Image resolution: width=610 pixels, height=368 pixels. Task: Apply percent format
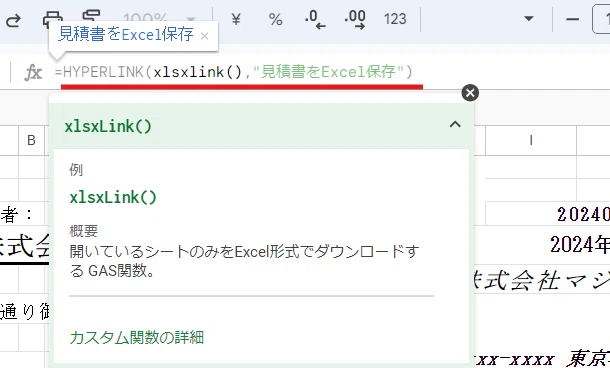(x=275, y=19)
